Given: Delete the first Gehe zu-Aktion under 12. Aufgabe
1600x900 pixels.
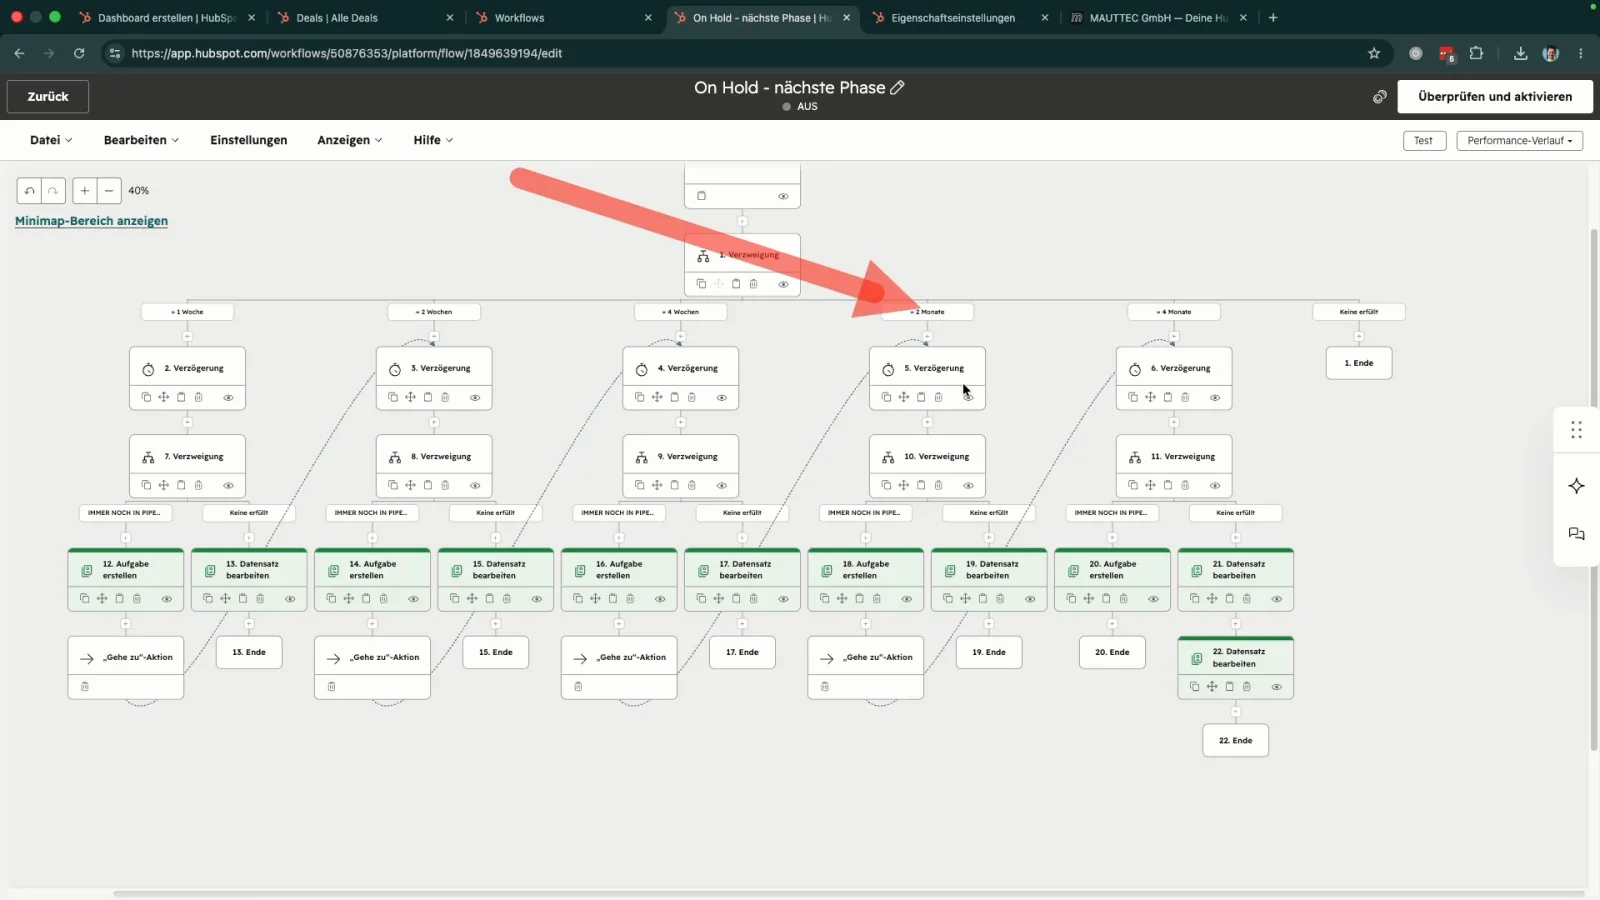Looking at the screenshot, I should click(x=85, y=687).
